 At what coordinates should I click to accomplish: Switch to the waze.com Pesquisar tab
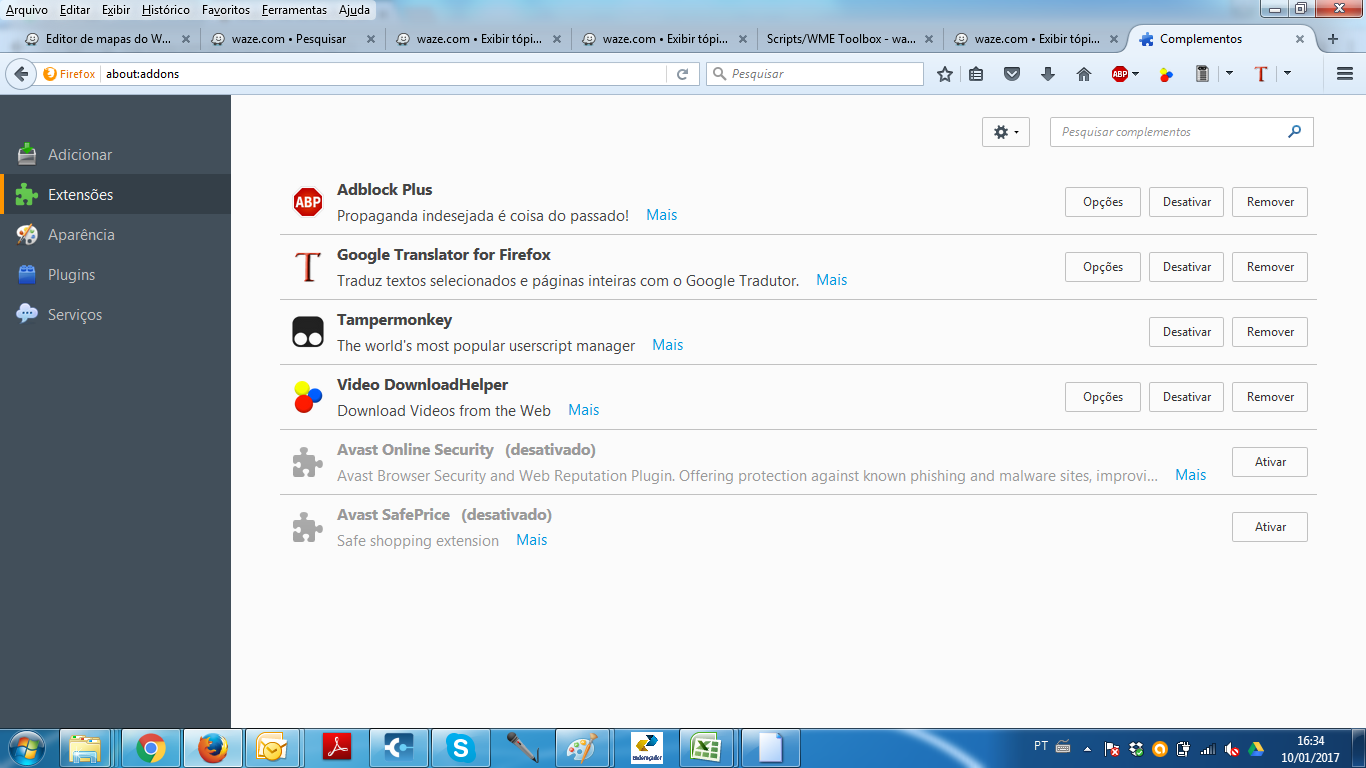pyautogui.click(x=293, y=39)
